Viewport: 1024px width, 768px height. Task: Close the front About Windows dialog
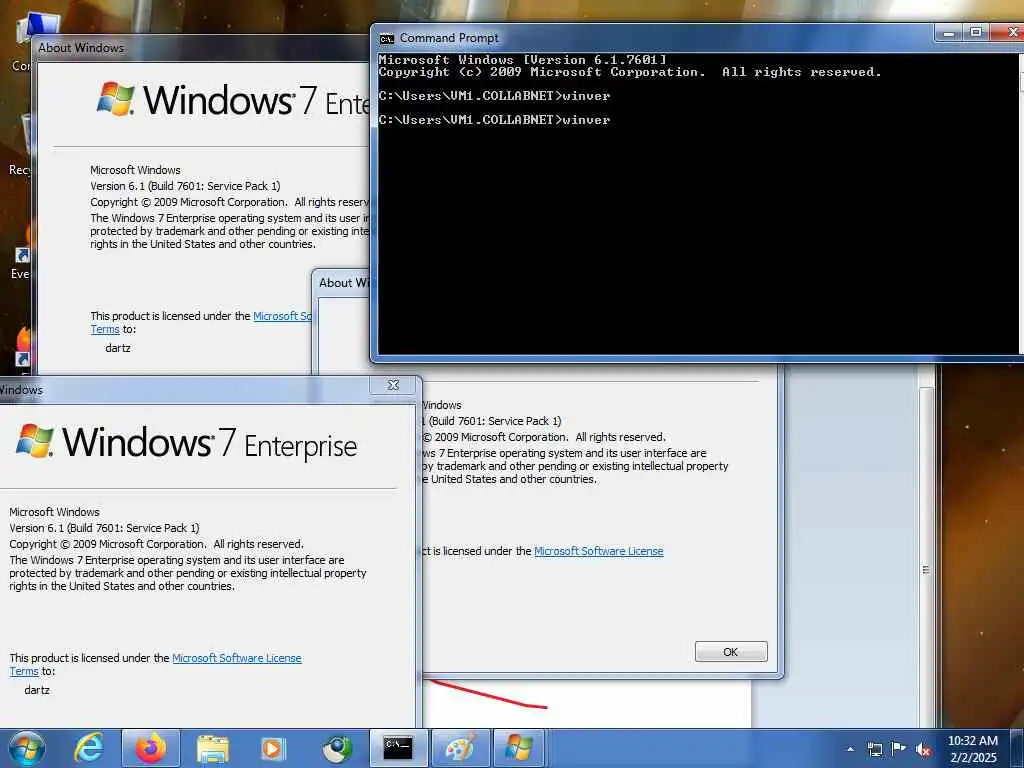click(x=393, y=385)
